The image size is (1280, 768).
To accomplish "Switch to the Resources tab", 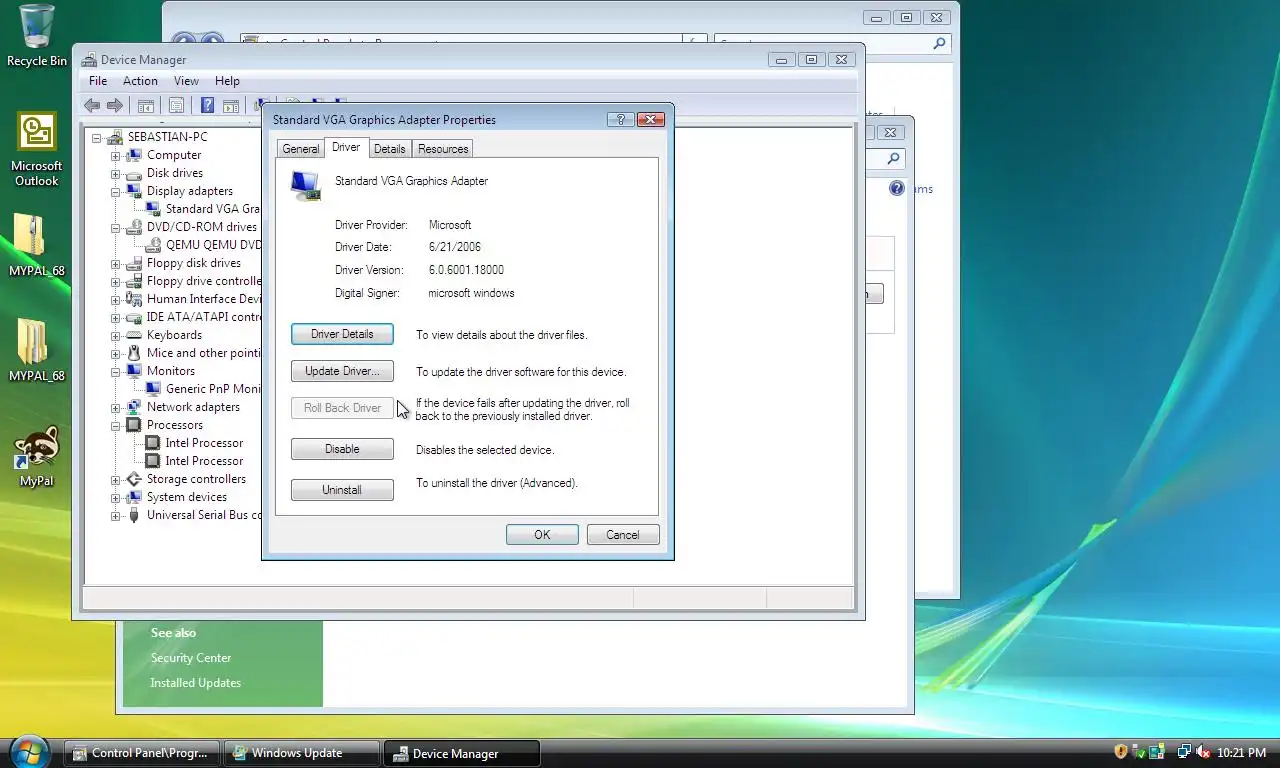I will coord(443,149).
